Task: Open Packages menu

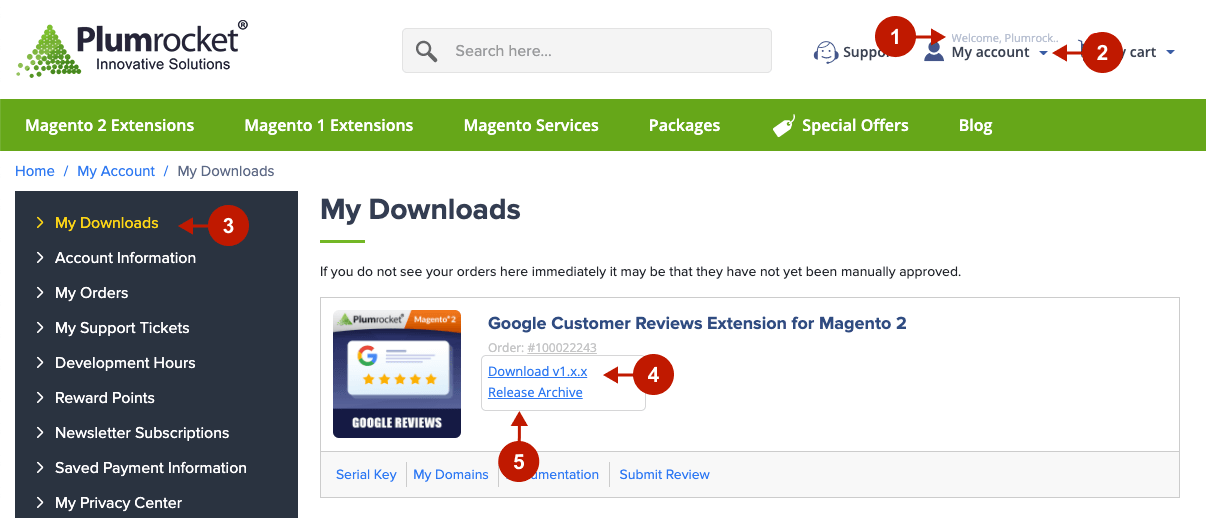Action: coord(684,125)
